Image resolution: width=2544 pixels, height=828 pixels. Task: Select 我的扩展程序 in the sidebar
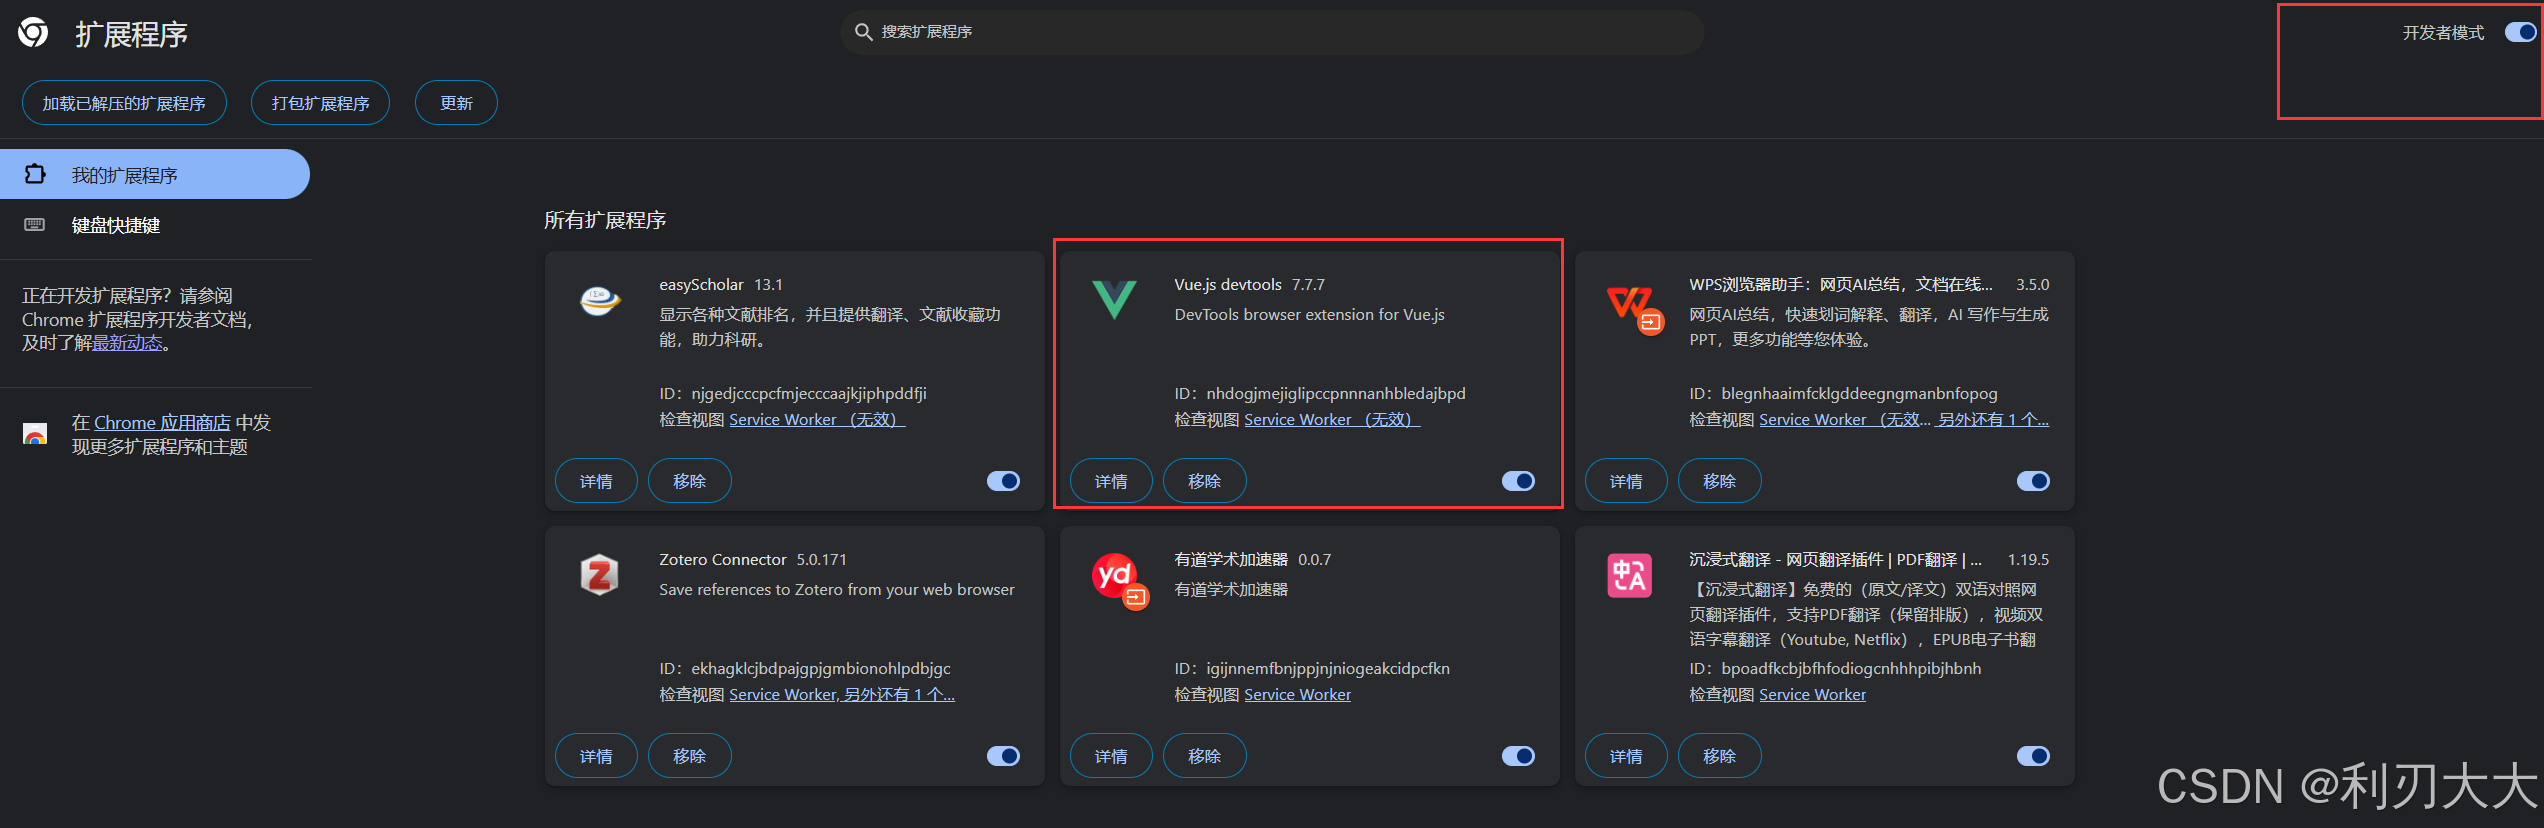(155, 174)
